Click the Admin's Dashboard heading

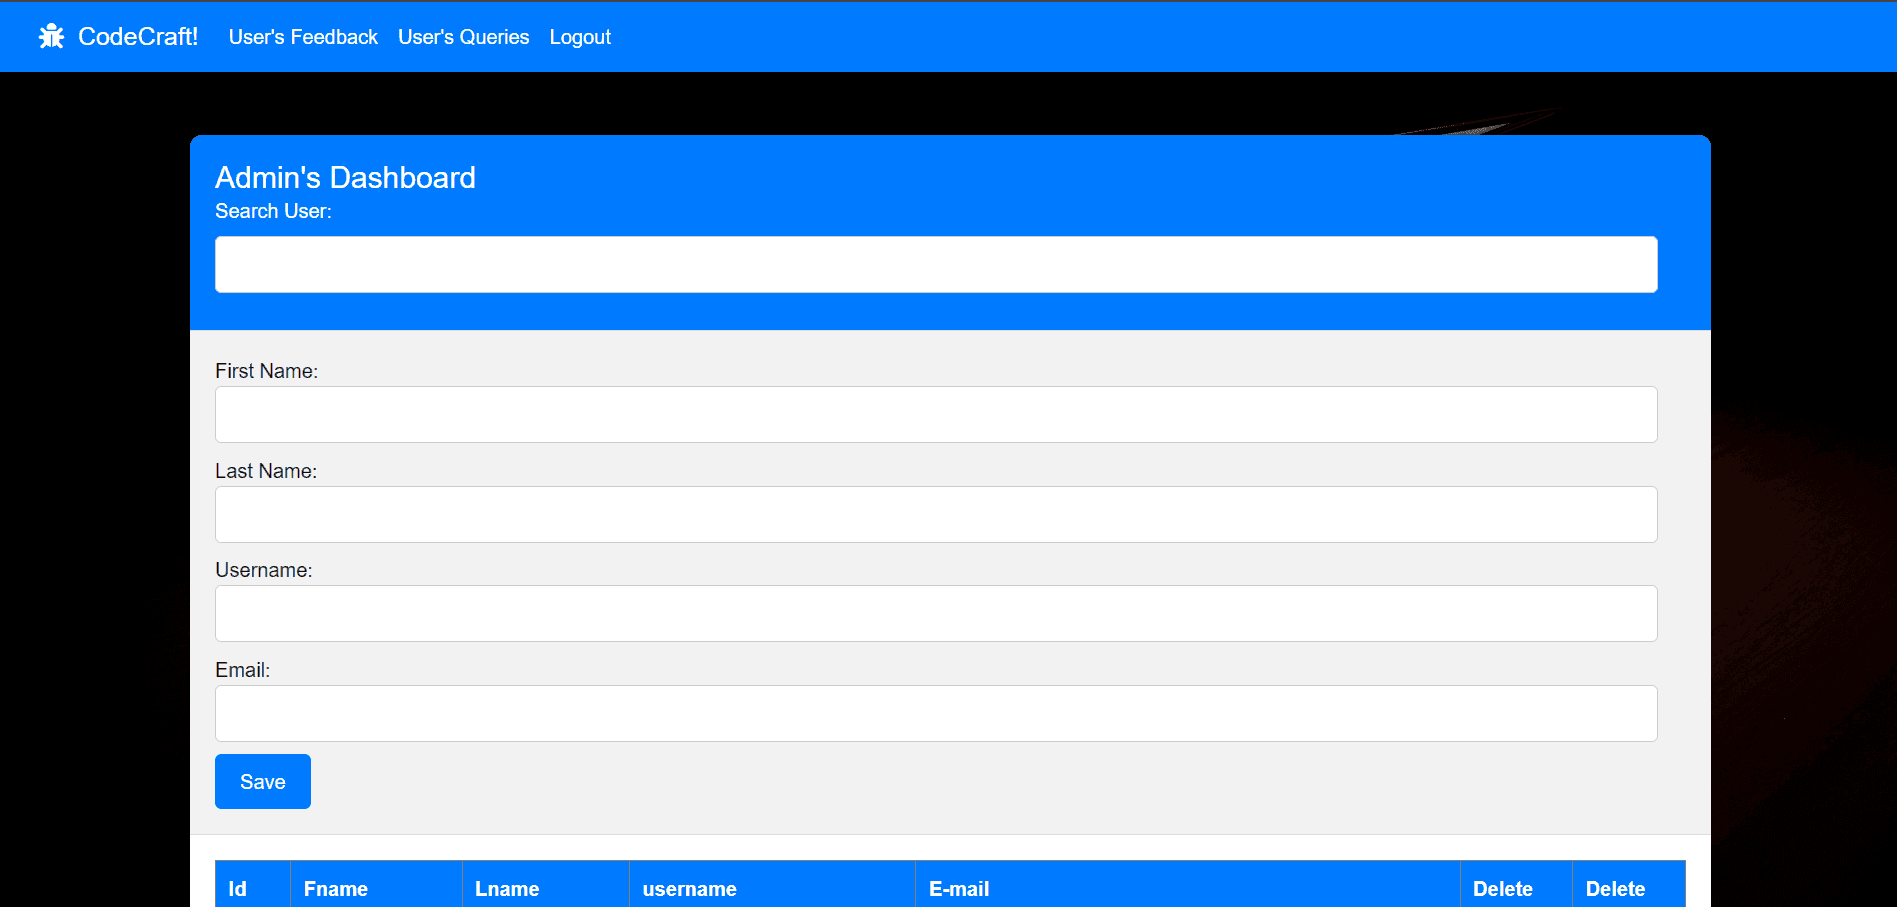pyautogui.click(x=345, y=178)
